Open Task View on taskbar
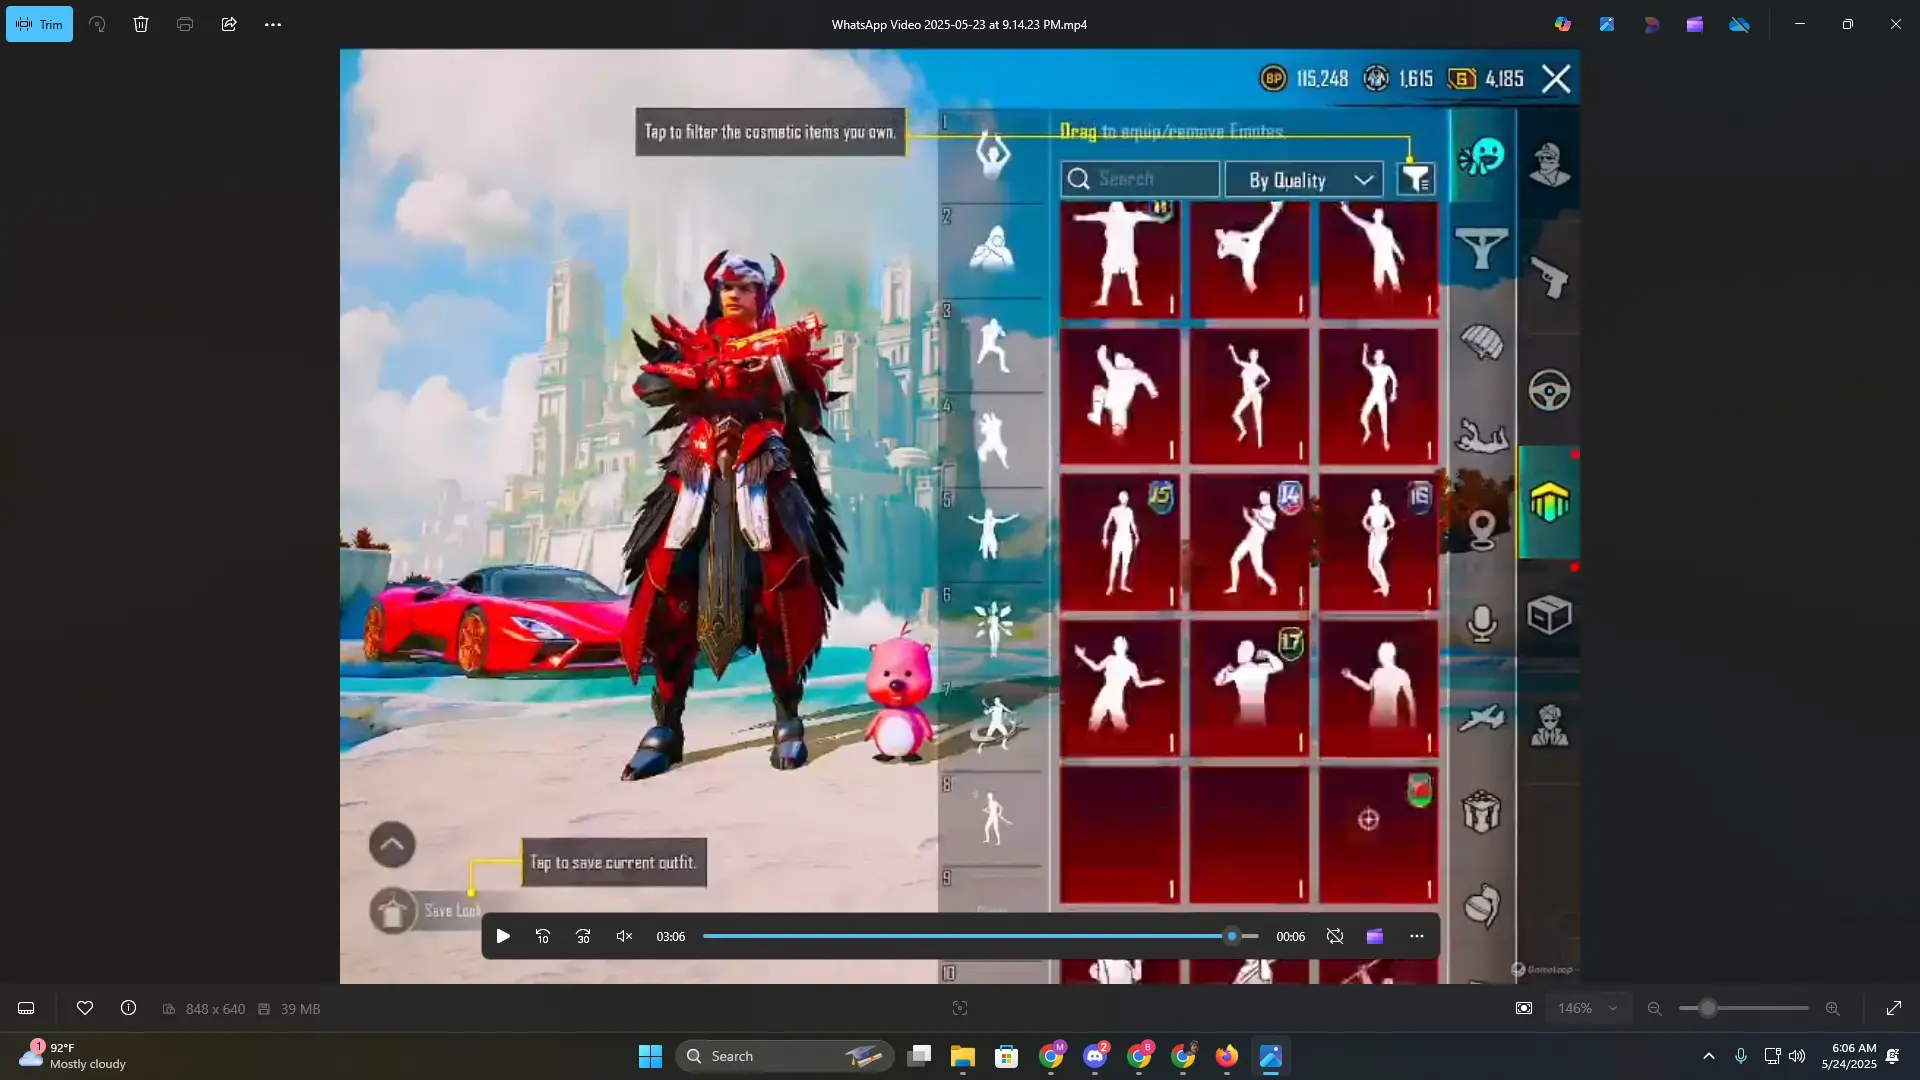The height and width of the screenshot is (1080, 1920). pyautogui.click(x=919, y=1056)
